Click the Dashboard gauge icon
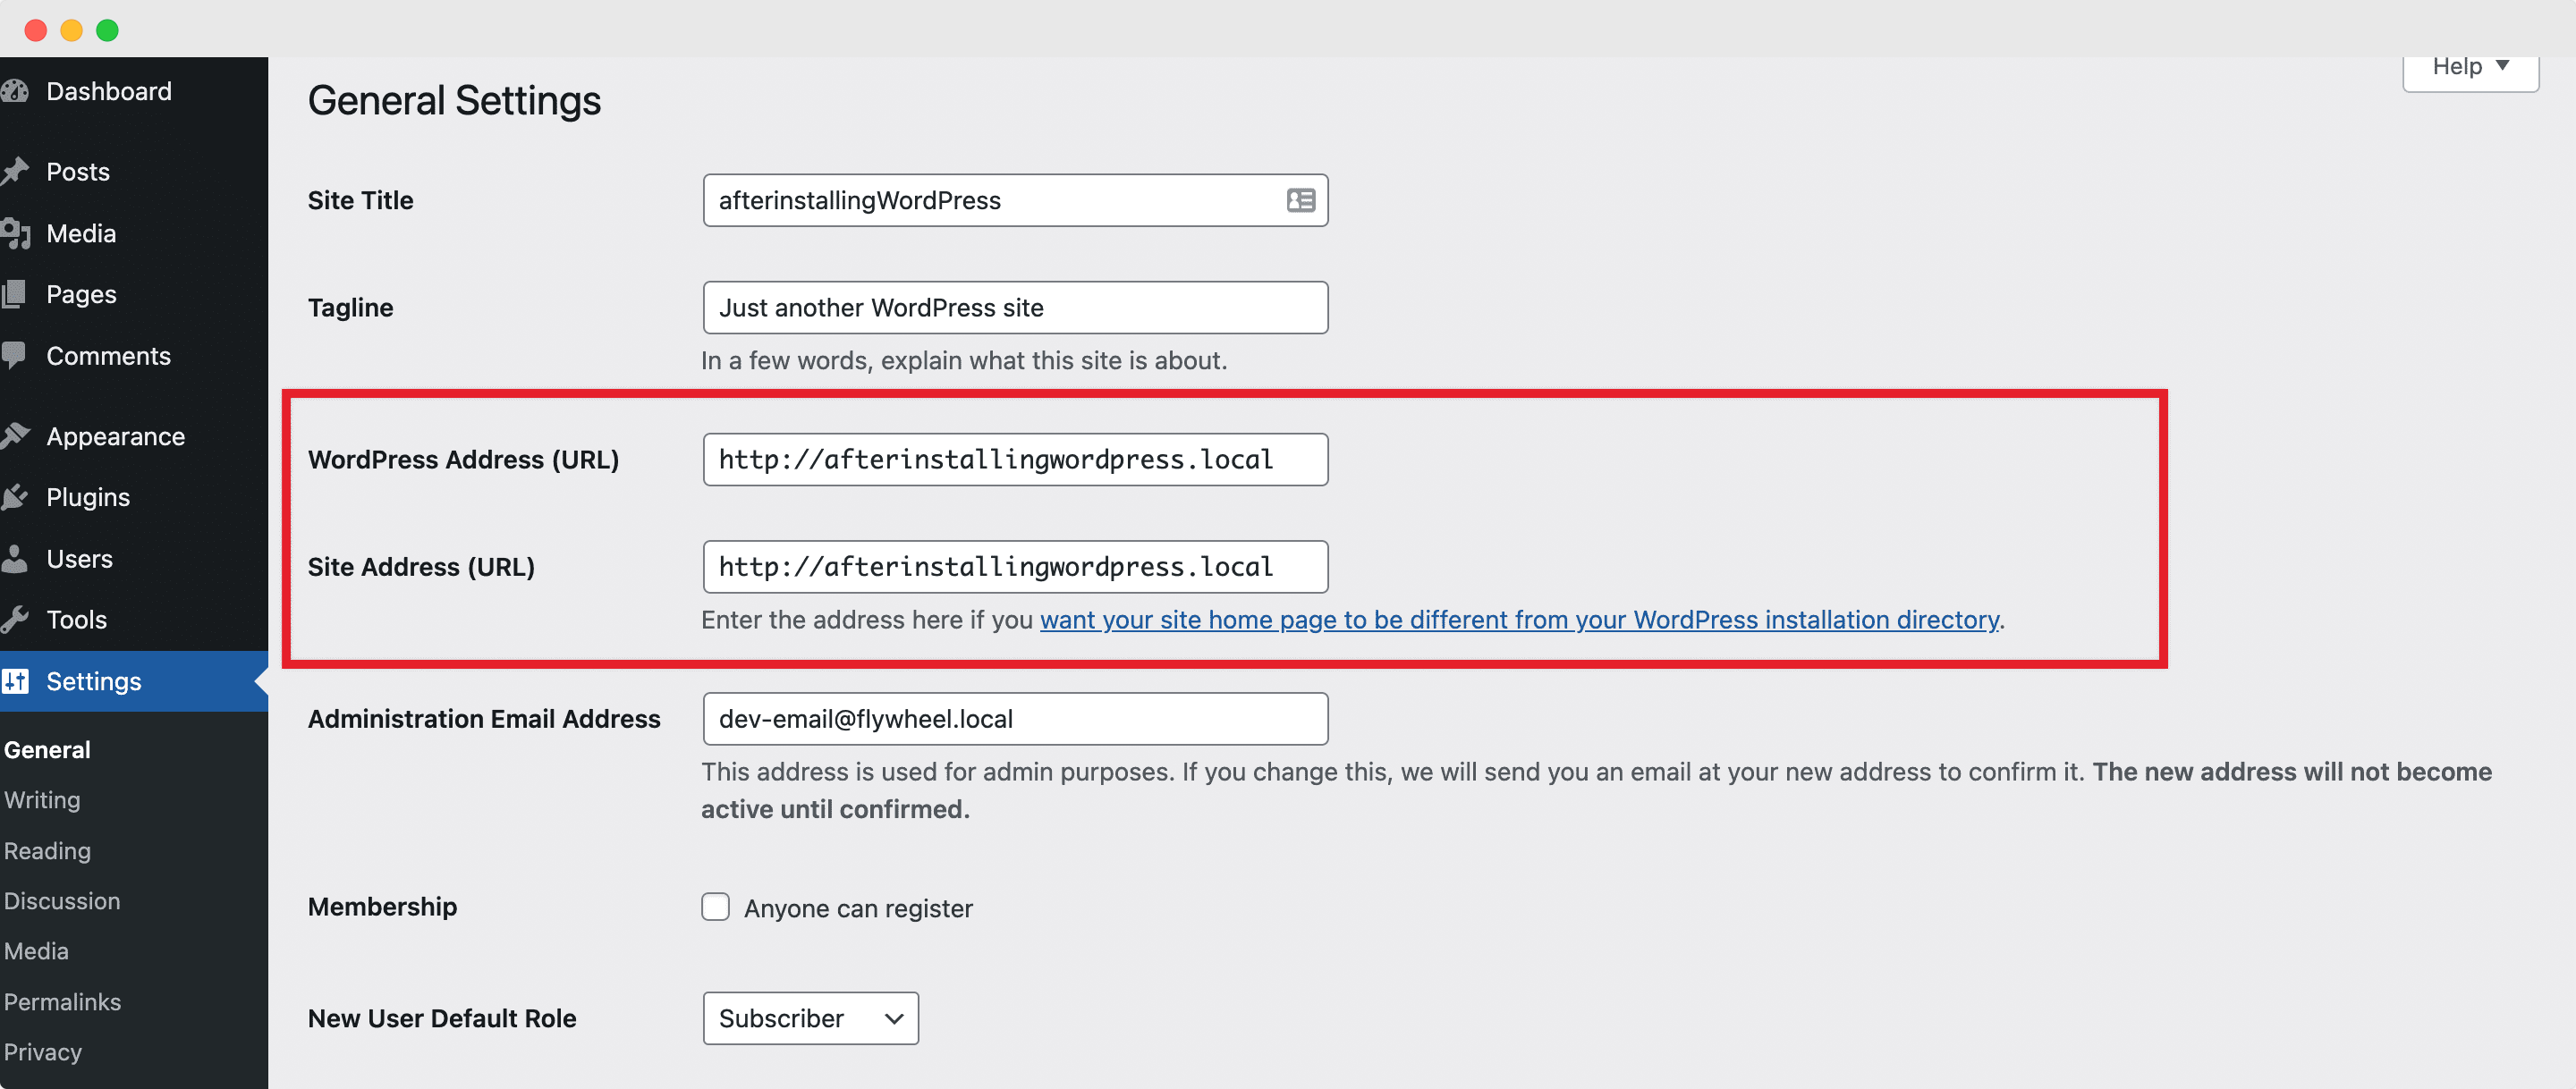The width and height of the screenshot is (2576, 1089). point(15,92)
